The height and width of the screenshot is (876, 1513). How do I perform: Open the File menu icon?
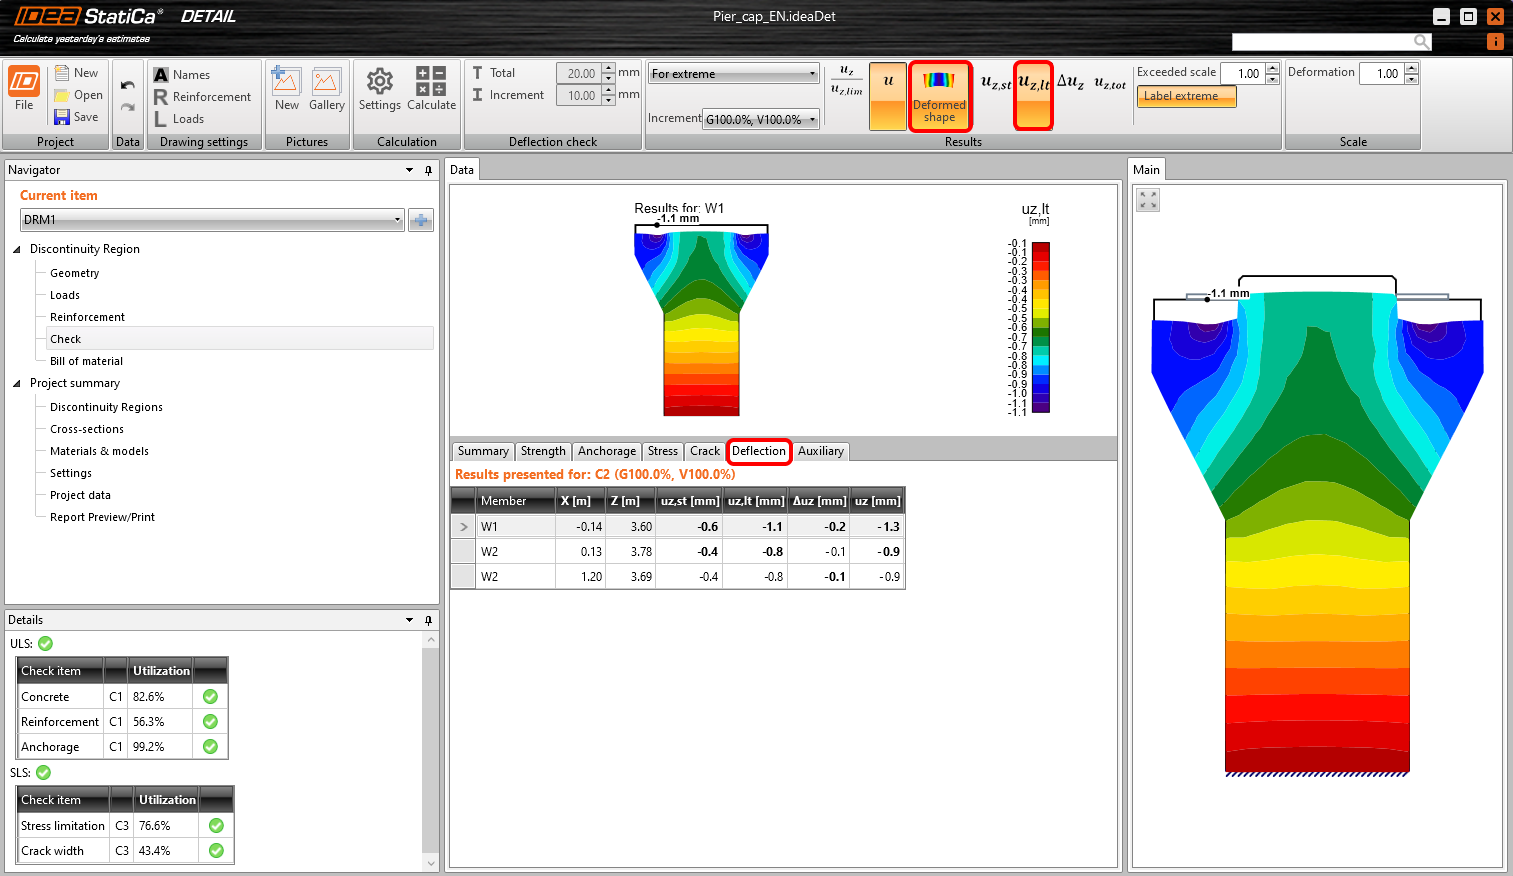[24, 82]
